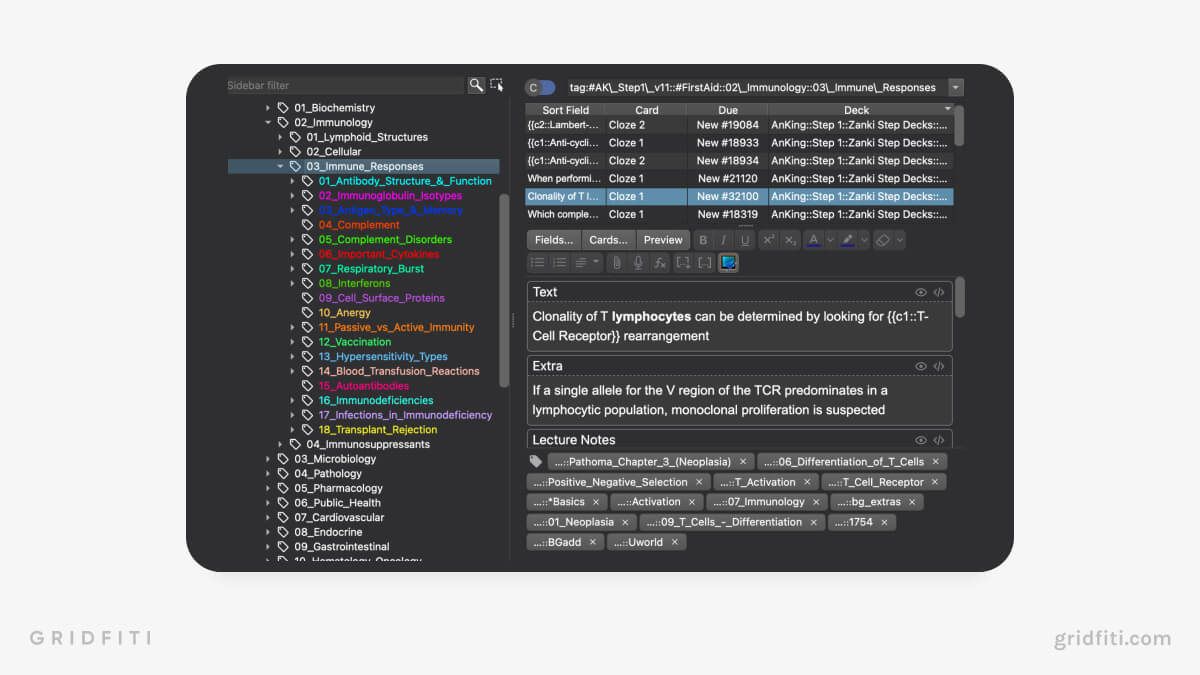This screenshot has width=1200, height=675.
Task: Click the image occlusion icon
Action: [729, 263]
